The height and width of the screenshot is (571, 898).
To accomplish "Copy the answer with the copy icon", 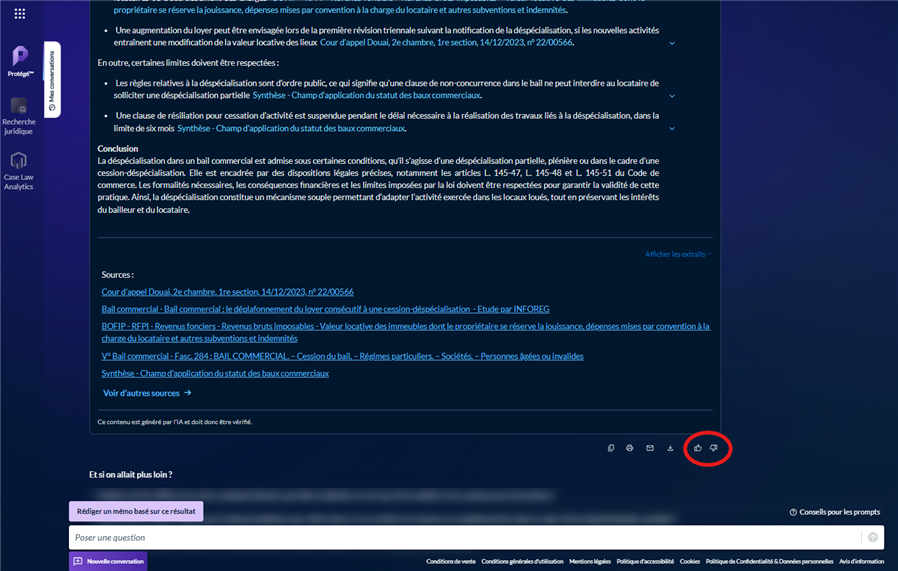I will 611,448.
